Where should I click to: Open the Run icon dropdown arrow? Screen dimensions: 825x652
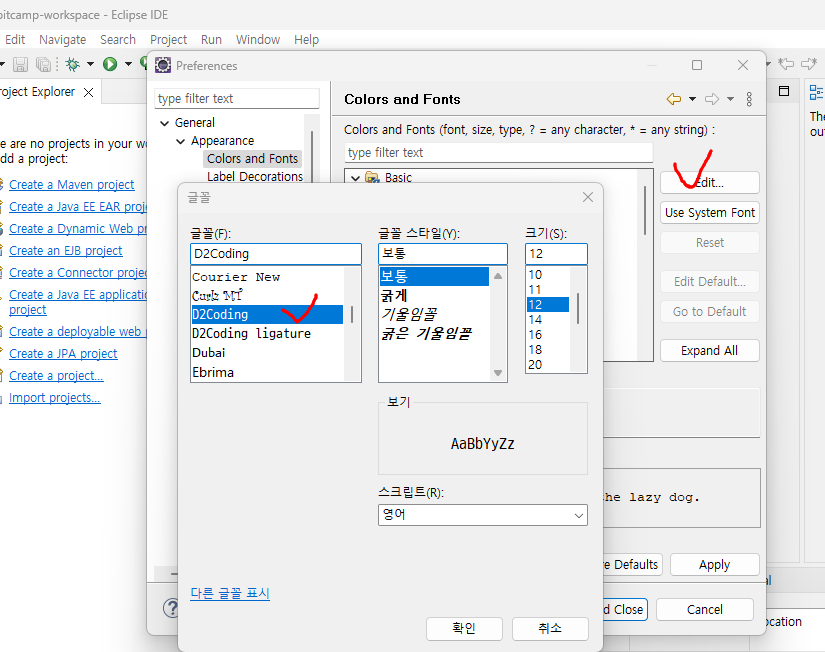(128, 64)
